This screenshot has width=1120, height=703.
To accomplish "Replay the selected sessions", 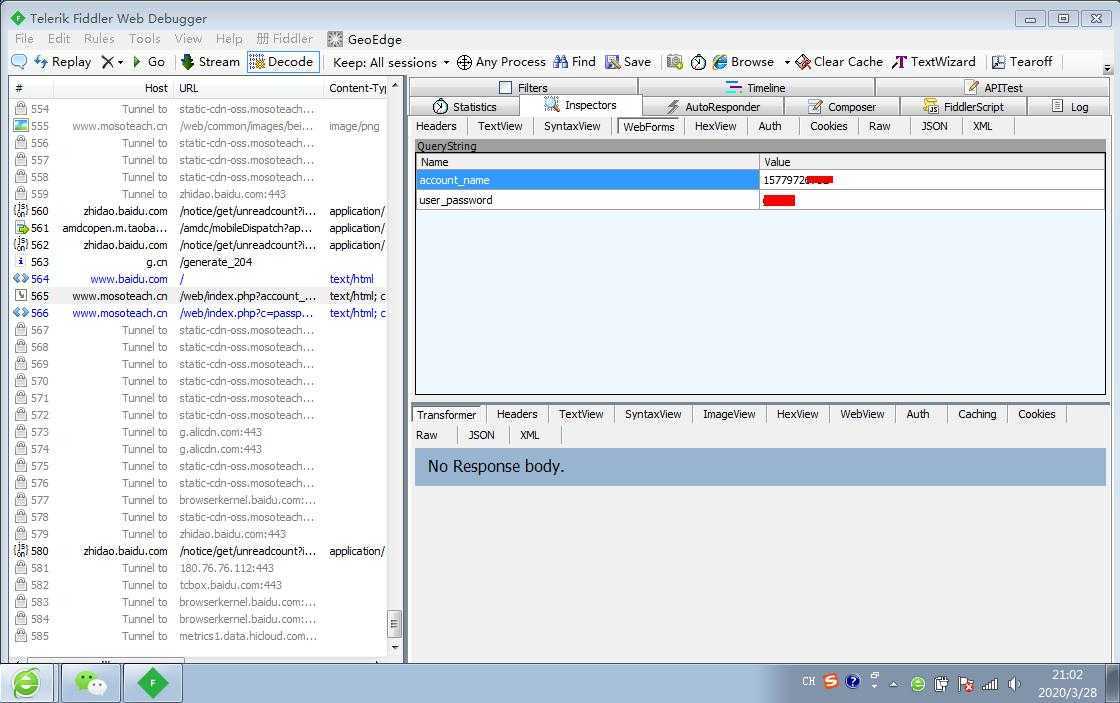I will click(63, 62).
